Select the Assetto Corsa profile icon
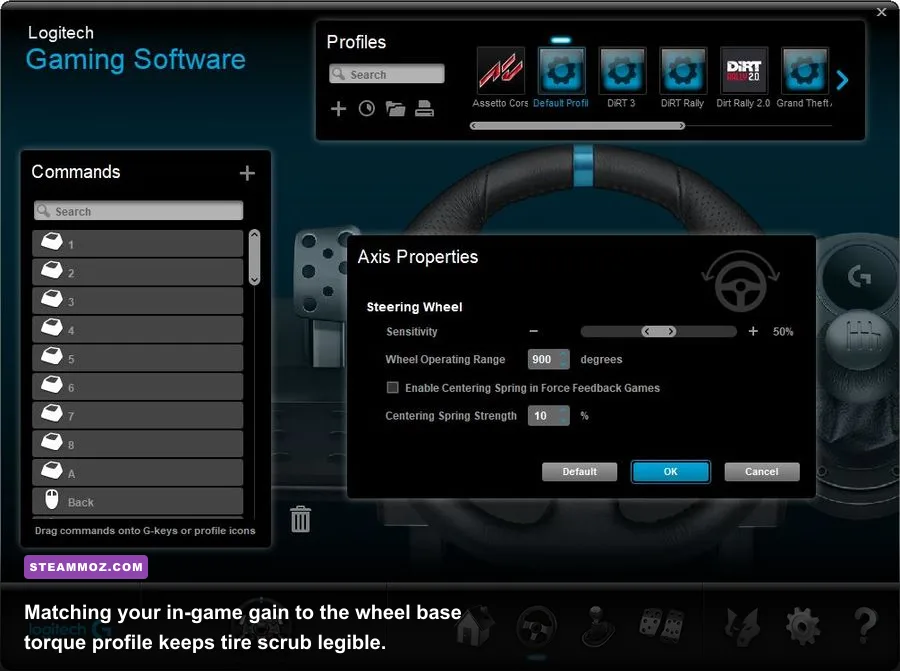This screenshot has height=671, width=900. [x=501, y=71]
